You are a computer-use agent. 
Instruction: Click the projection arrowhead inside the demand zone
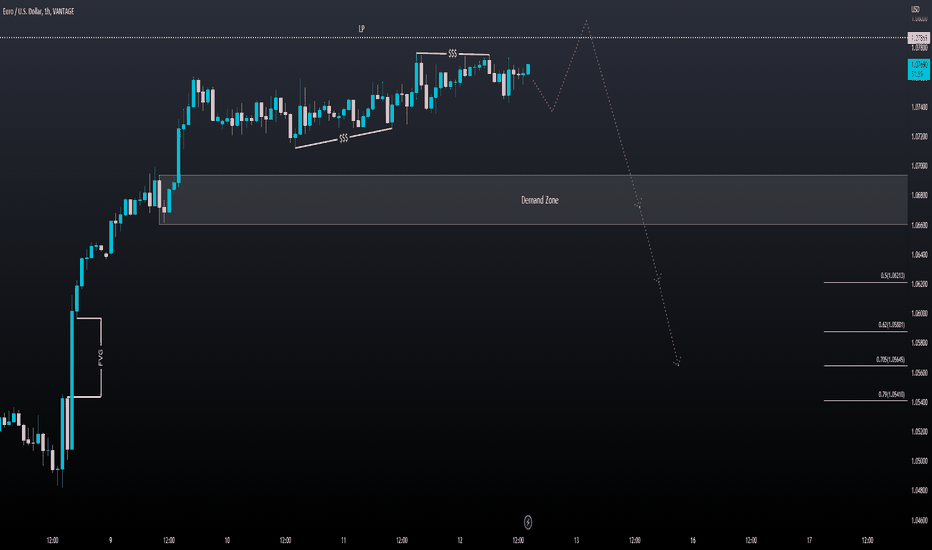click(x=638, y=205)
